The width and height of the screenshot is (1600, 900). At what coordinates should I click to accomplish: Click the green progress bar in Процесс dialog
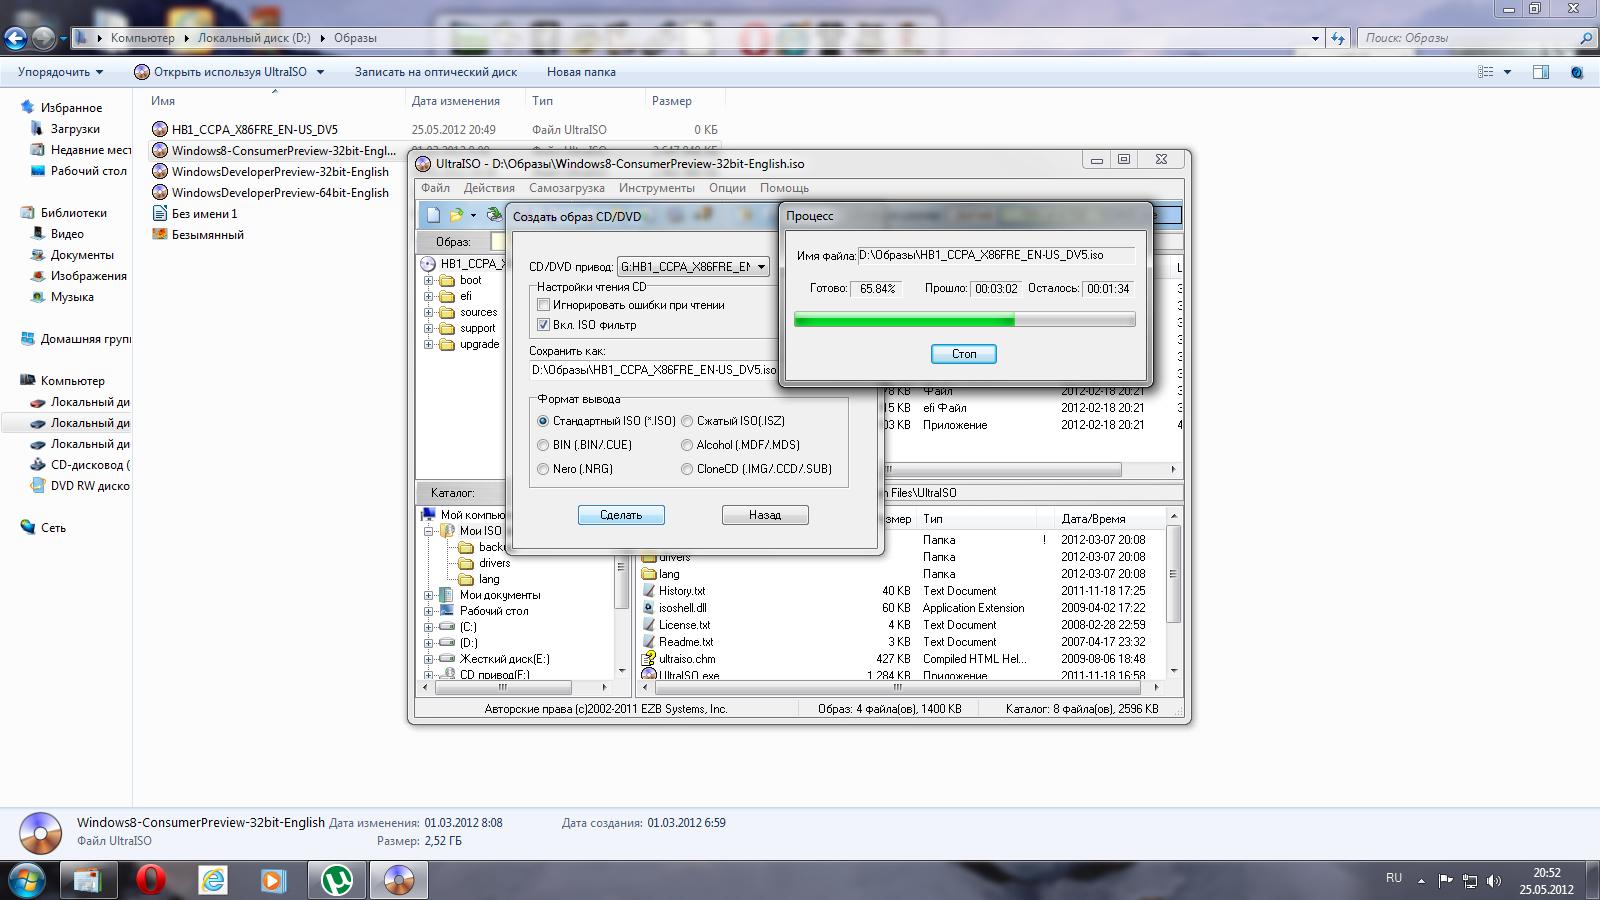964,320
